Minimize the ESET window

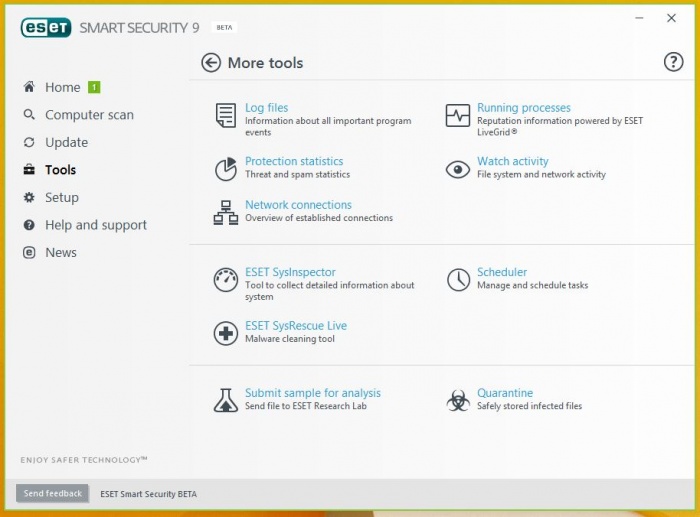(x=639, y=18)
